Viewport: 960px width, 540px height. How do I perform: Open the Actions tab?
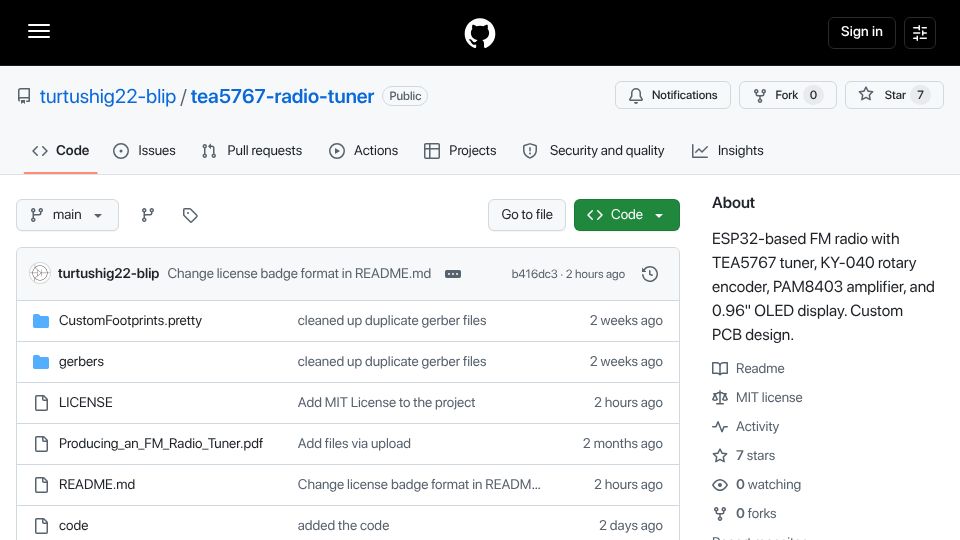click(x=363, y=151)
